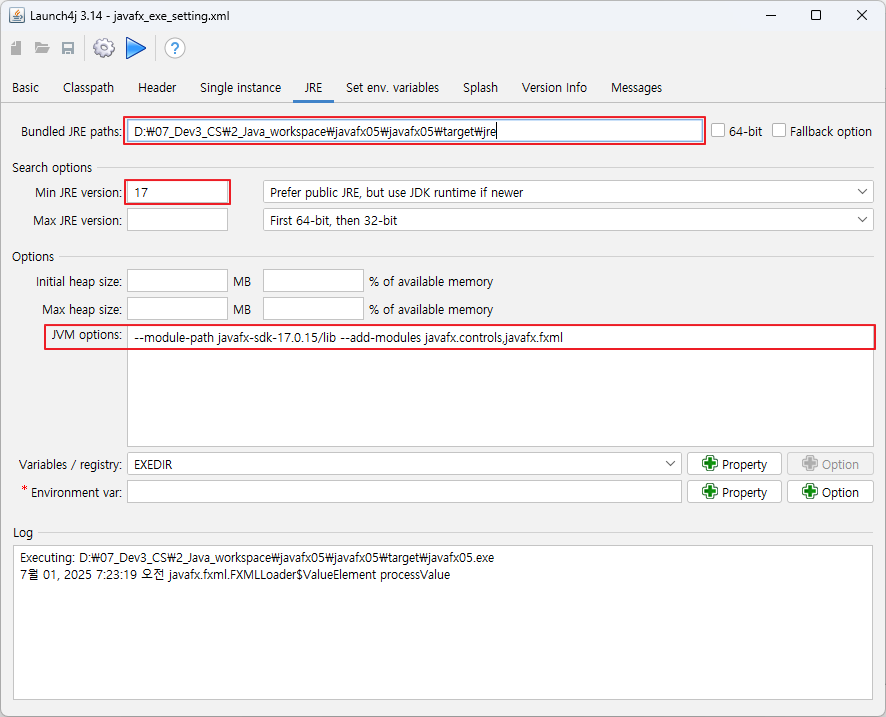The image size is (886, 717).
Task: Build the wrapper using the gear icon
Action: [x=104, y=48]
